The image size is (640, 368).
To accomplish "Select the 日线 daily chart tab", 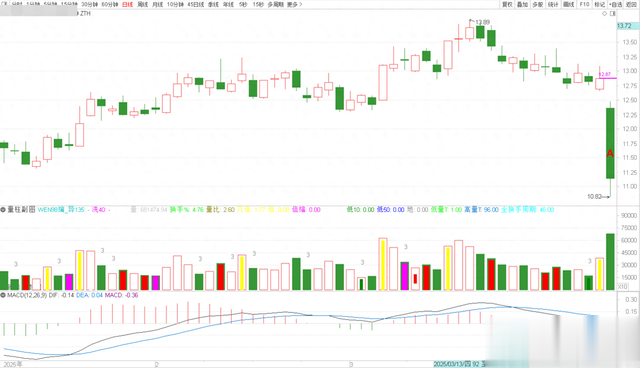I will (127, 4).
